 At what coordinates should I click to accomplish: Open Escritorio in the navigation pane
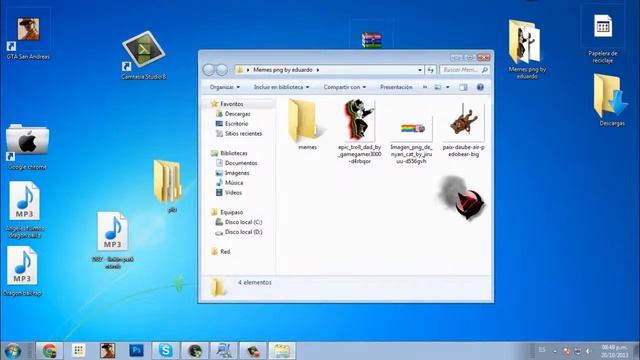[236, 124]
